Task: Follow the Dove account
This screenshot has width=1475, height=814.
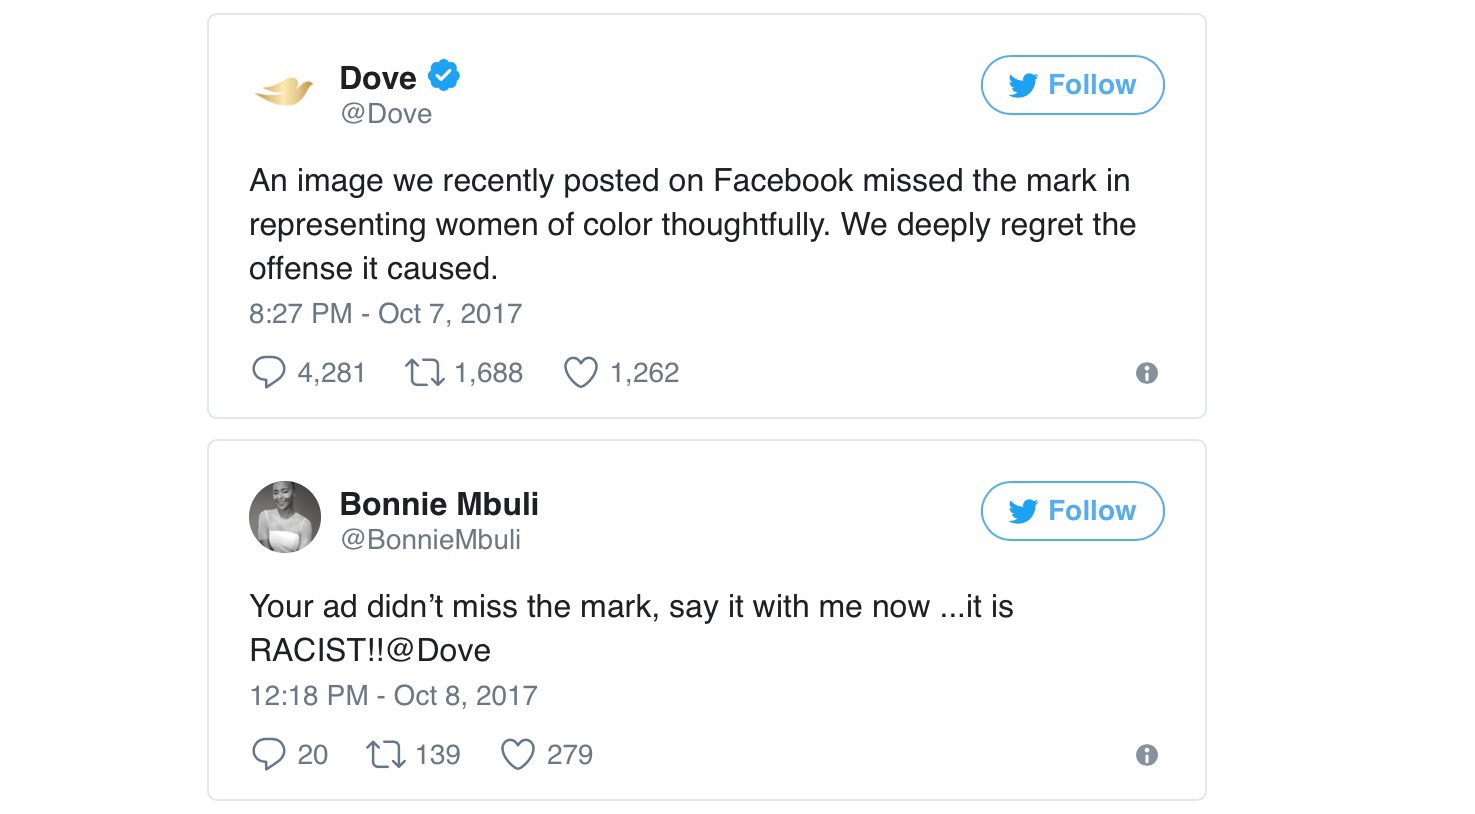Action: point(1072,85)
